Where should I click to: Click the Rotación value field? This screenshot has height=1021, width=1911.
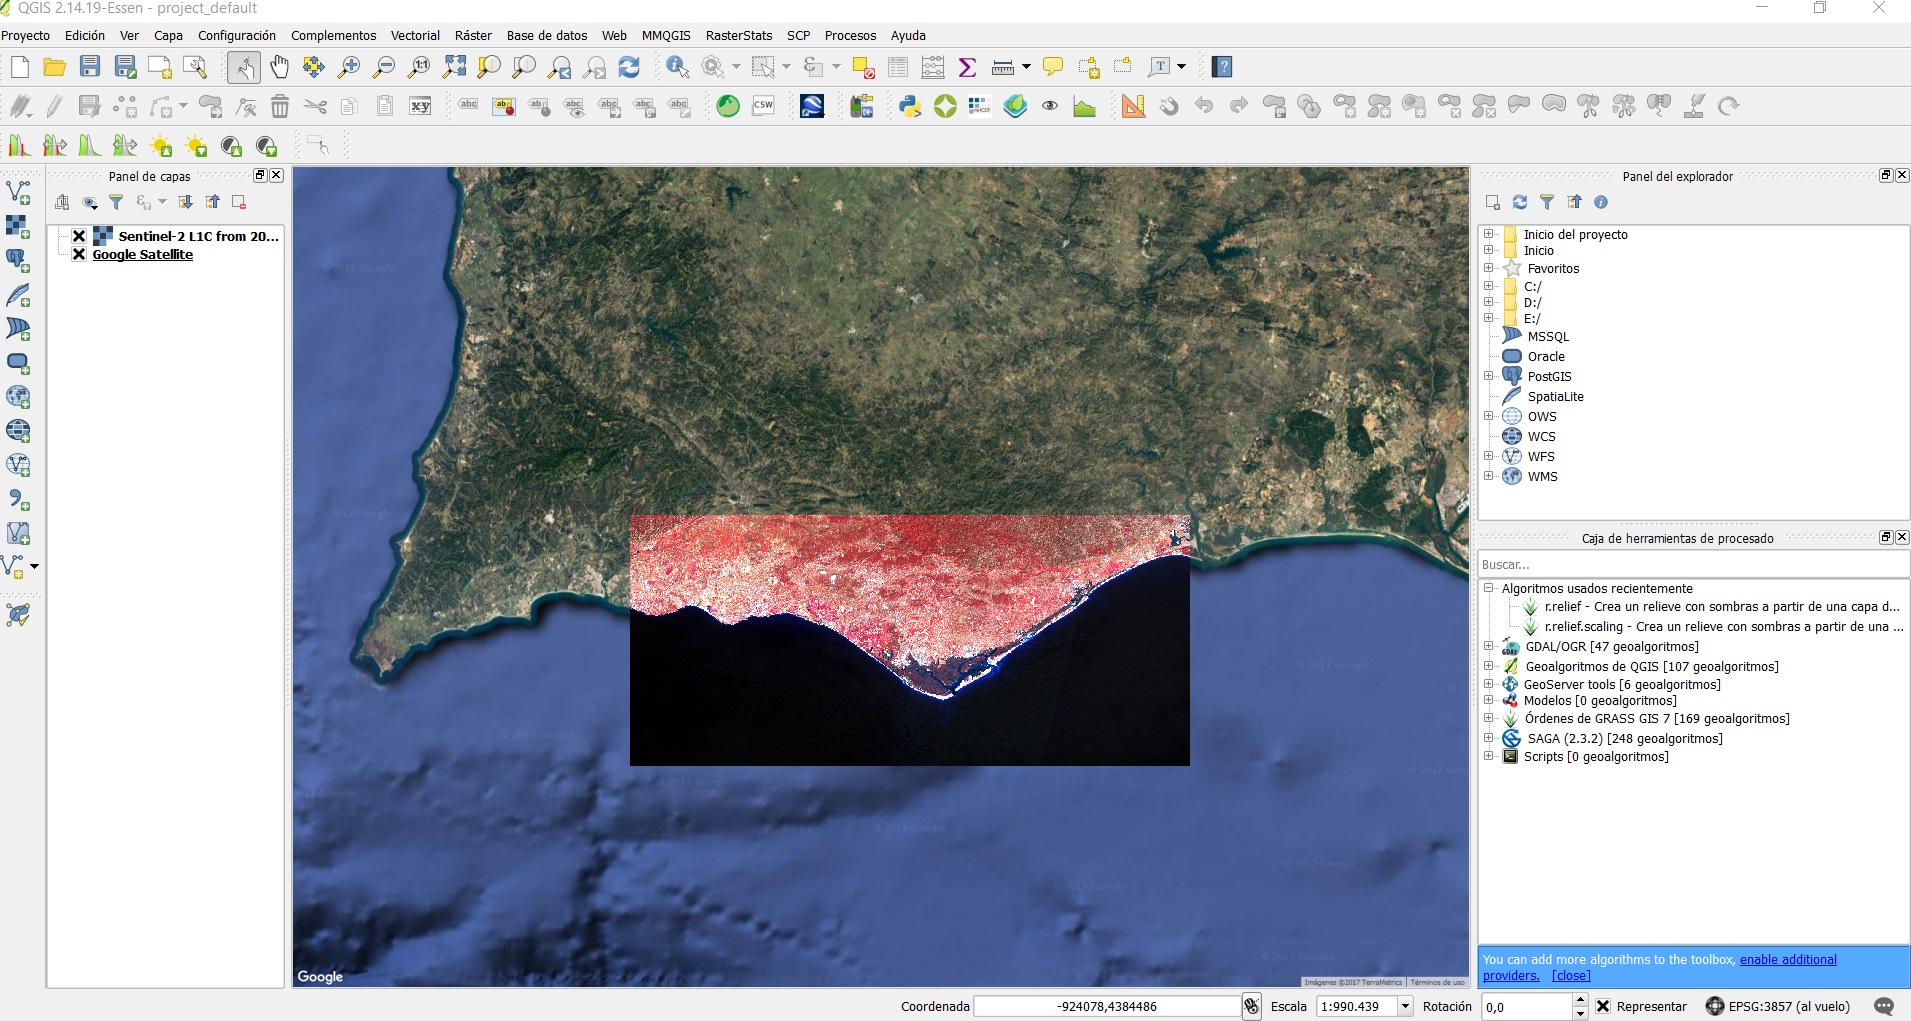(x=1527, y=1006)
